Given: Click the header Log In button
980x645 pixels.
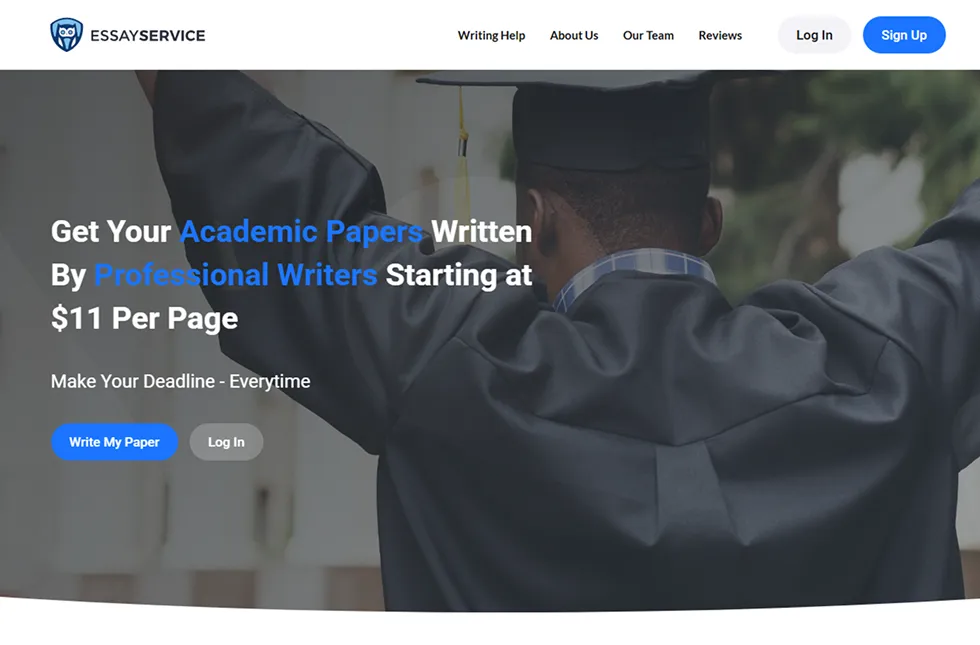Looking at the screenshot, I should click(814, 35).
